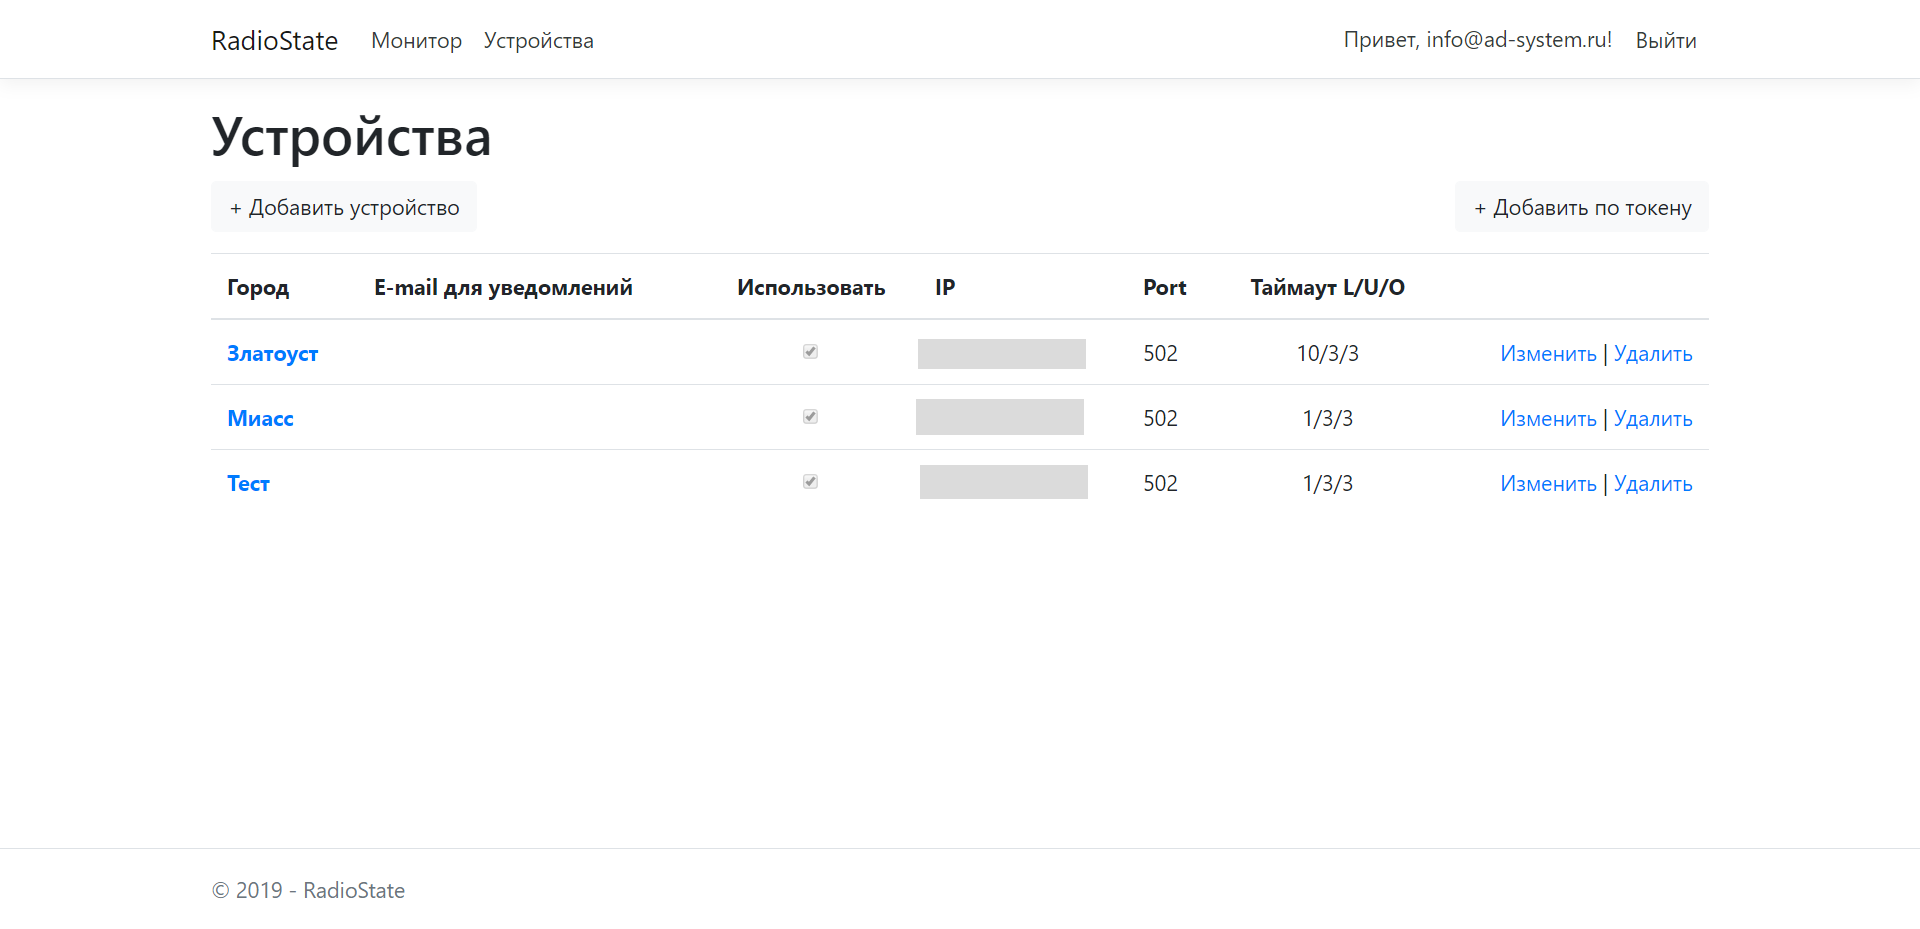The height and width of the screenshot is (929, 1920).
Task: Click the RadioState brand logo
Action: pyautogui.click(x=274, y=41)
